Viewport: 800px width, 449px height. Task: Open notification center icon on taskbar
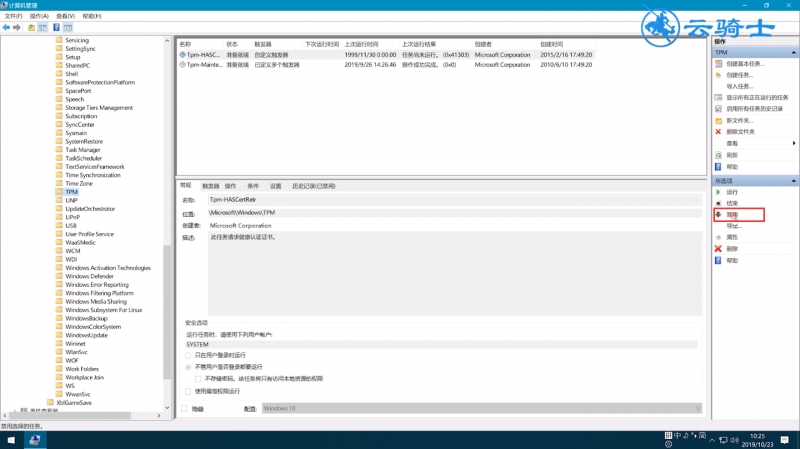785,440
